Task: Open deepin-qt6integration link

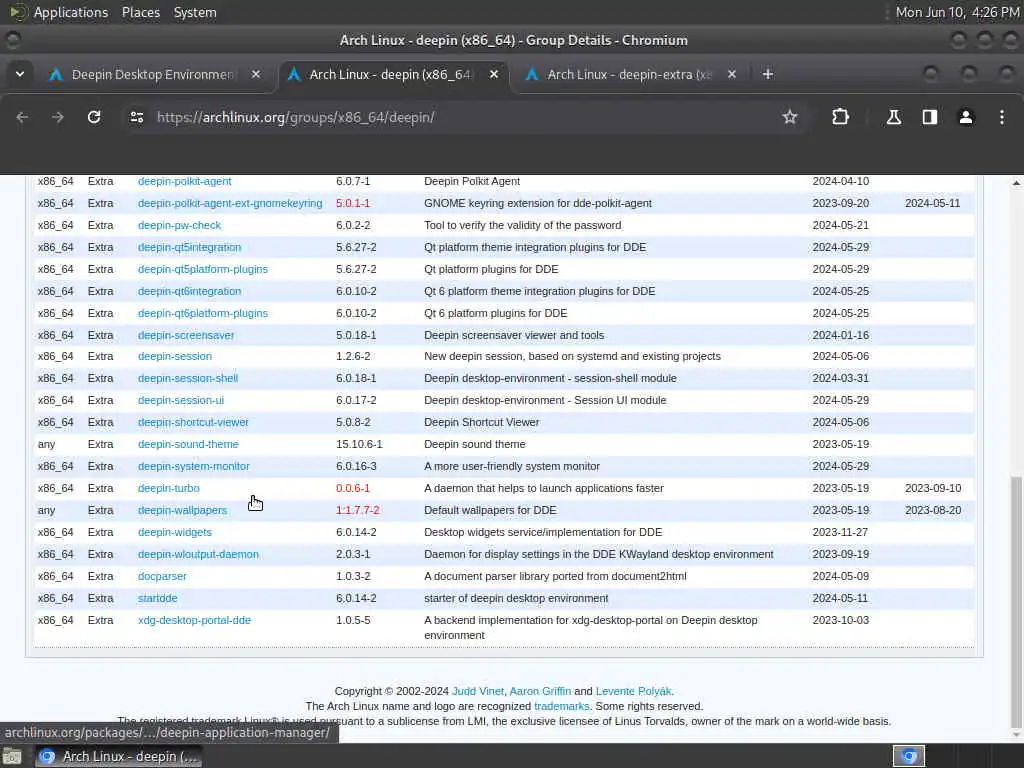Action: [189, 291]
